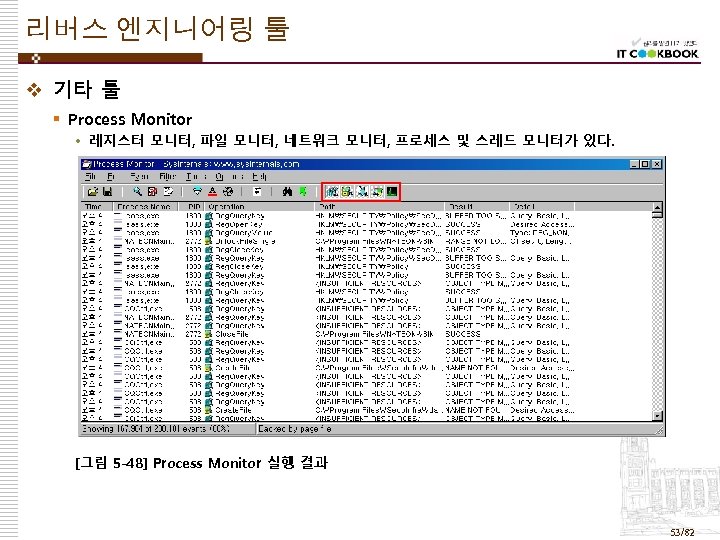Click the Backed by page file status text
Viewport: 720px width, 540px height.
[x=294, y=429]
